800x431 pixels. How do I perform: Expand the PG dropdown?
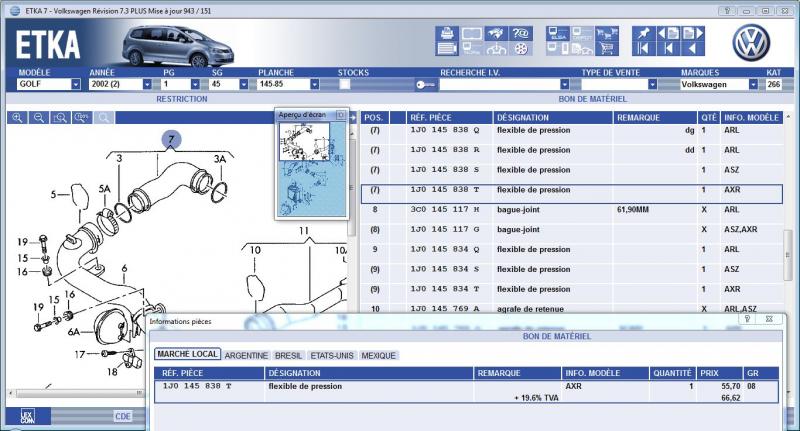click(x=195, y=85)
